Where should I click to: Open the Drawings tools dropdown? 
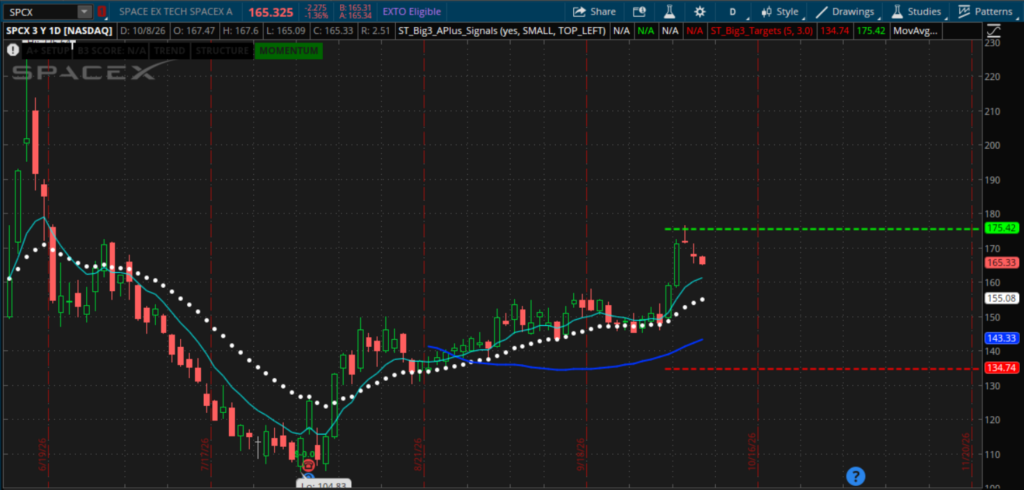tap(845, 11)
